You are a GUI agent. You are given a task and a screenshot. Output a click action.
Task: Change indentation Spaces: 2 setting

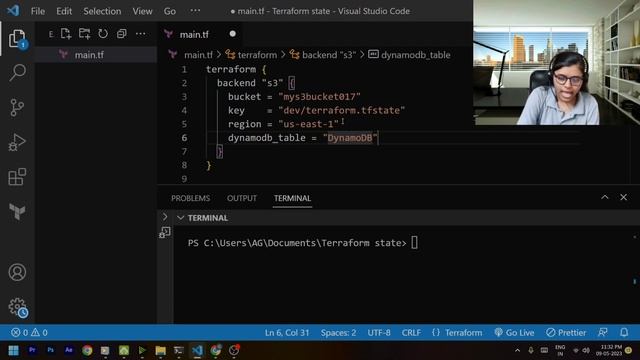[x=338, y=333]
